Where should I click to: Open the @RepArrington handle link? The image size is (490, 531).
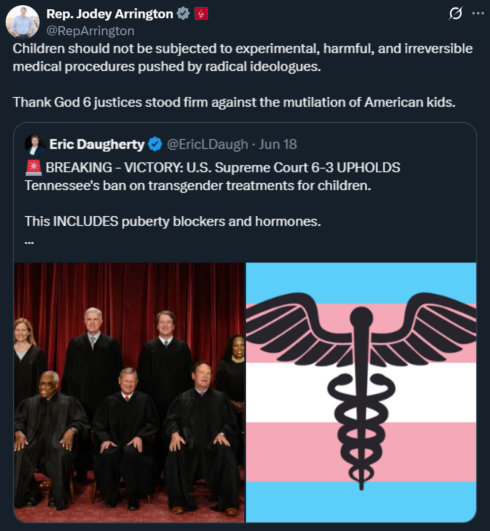90,31
